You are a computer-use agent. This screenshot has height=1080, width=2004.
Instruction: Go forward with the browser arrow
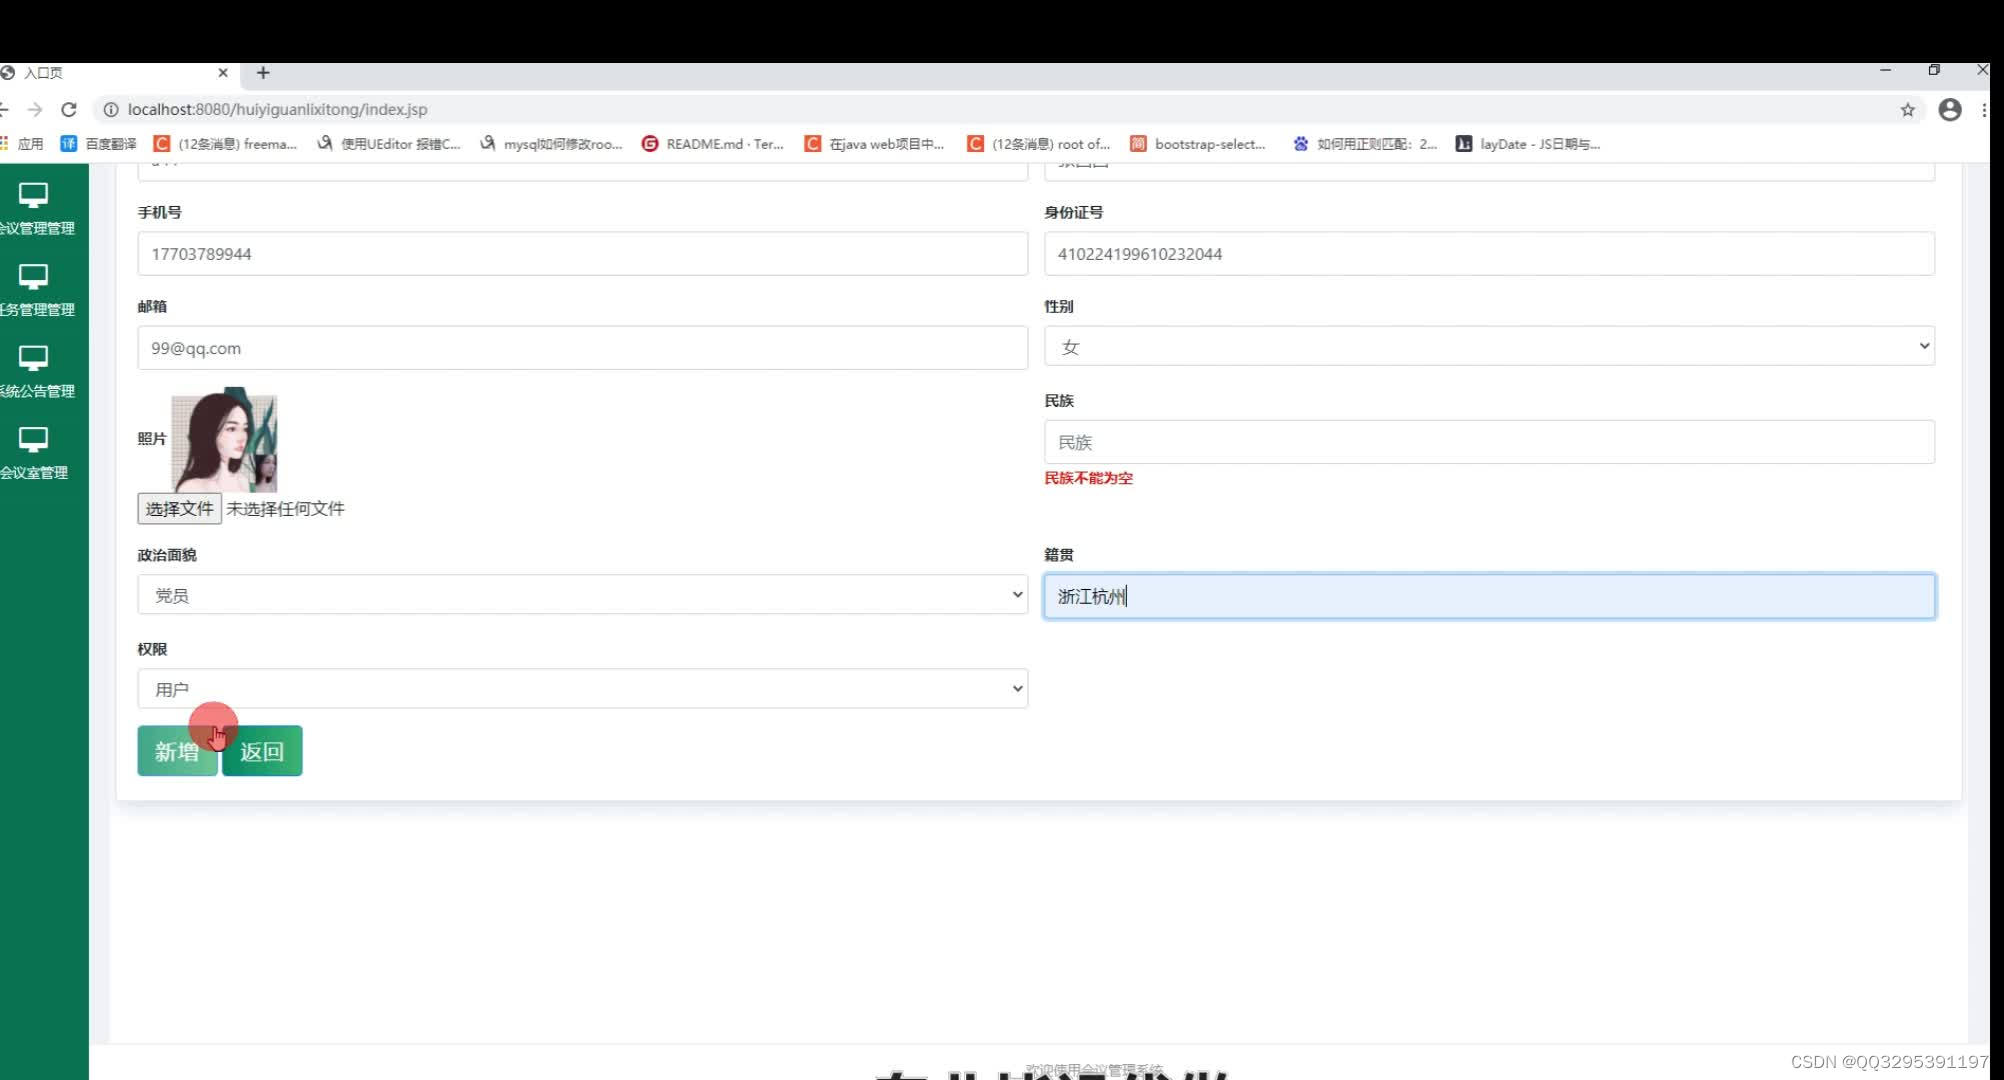coord(35,110)
